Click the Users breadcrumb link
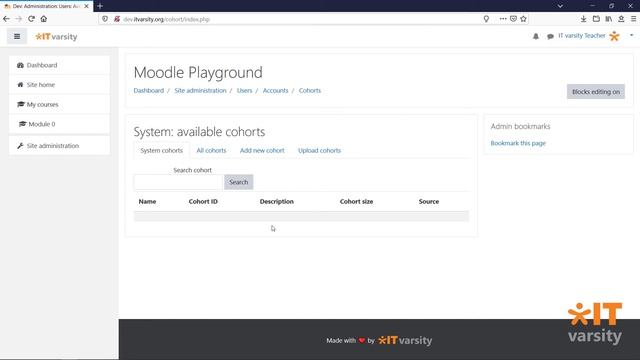Viewport: 640px width, 360px height. (244, 91)
